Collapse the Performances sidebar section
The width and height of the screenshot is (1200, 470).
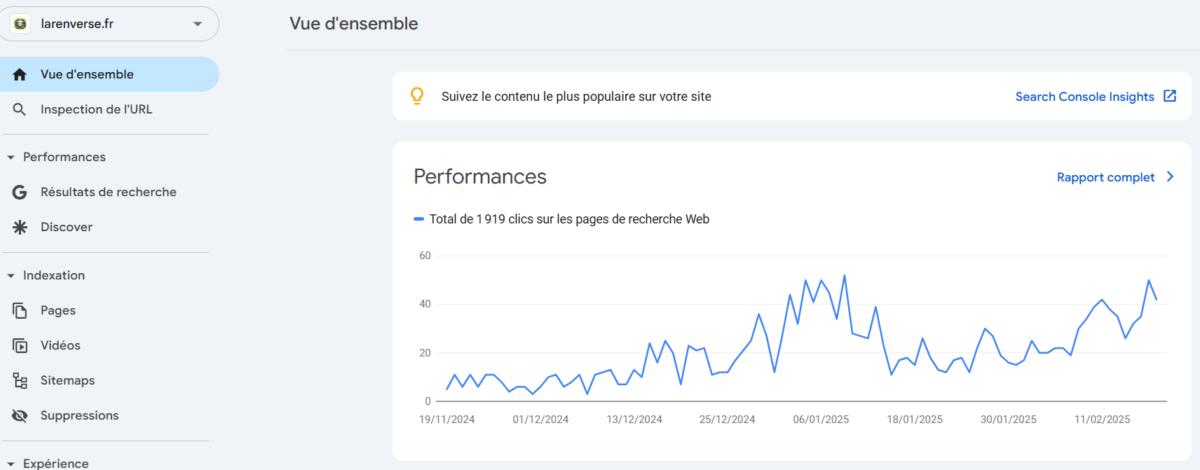(x=10, y=157)
